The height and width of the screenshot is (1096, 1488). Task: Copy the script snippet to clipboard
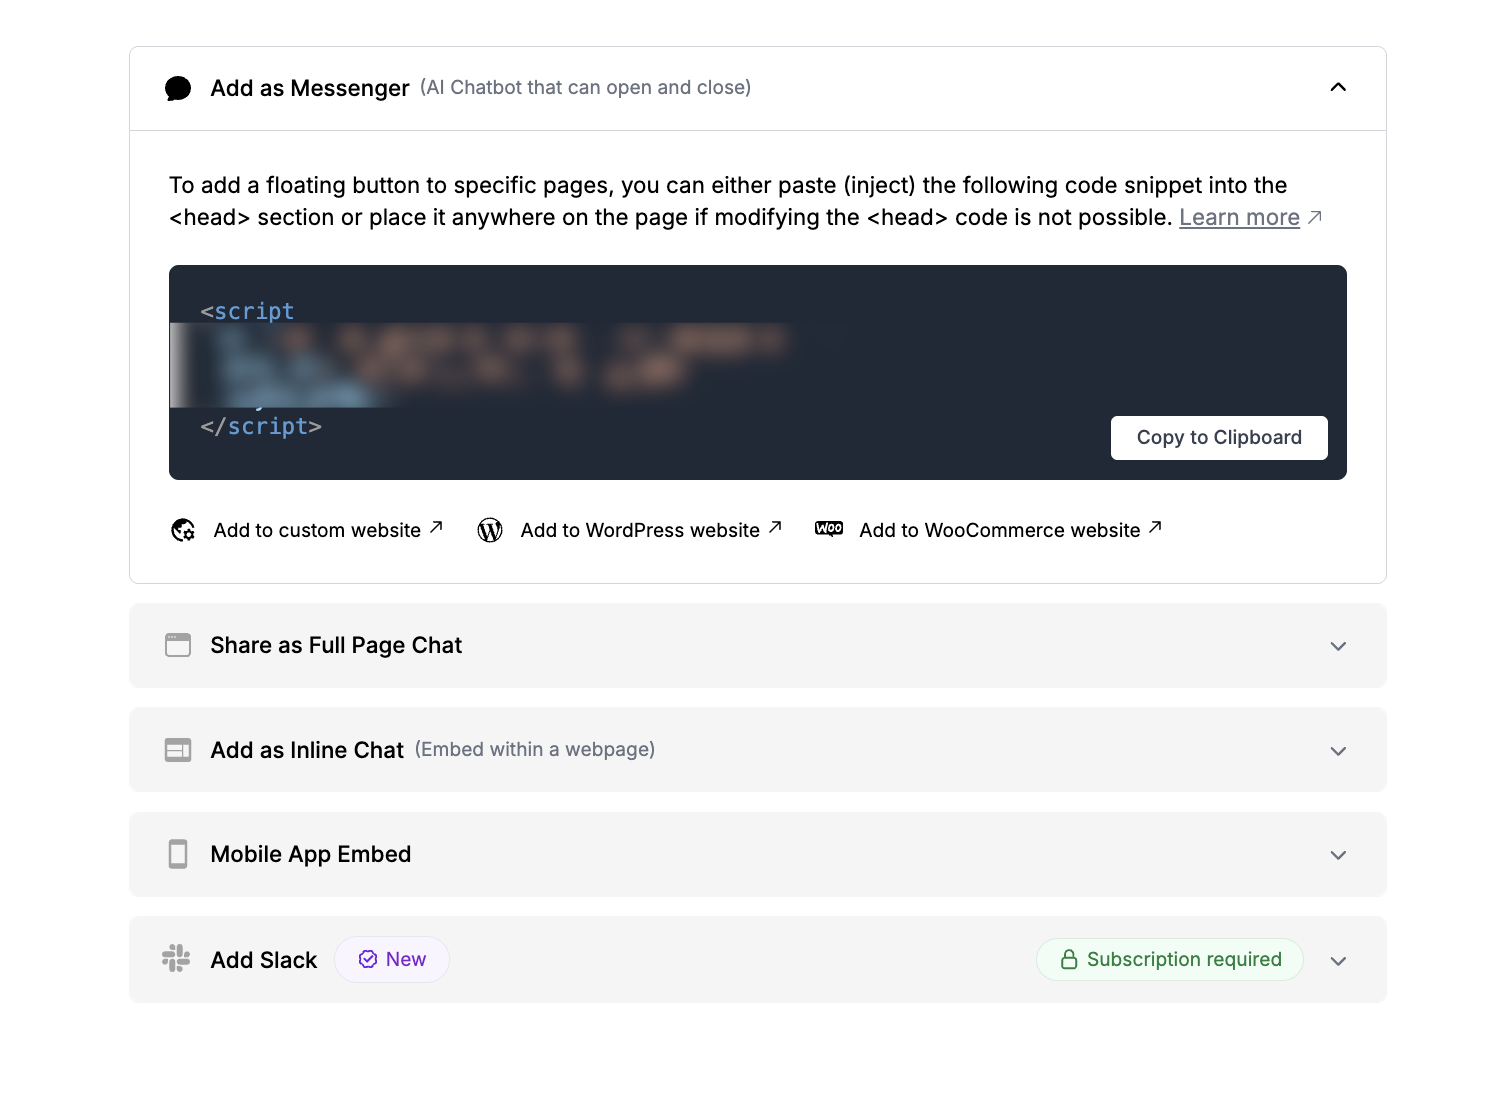click(1219, 438)
